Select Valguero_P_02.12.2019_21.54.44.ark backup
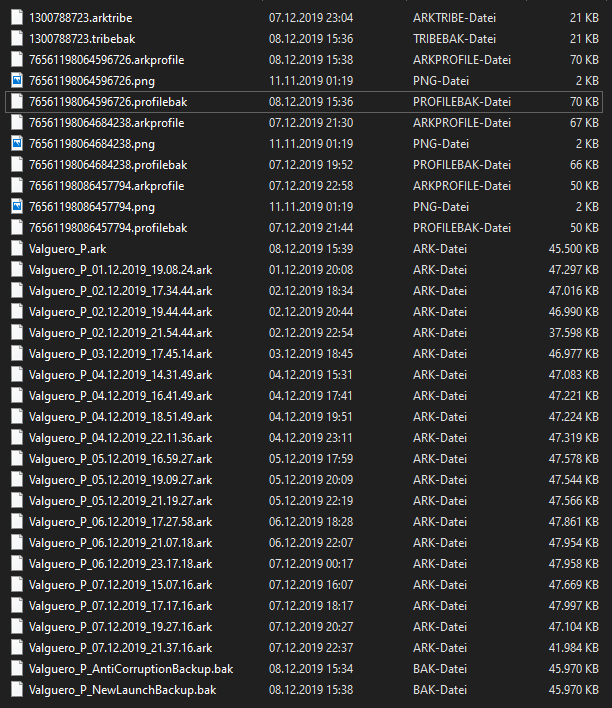 pyautogui.click(x=120, y=332)
